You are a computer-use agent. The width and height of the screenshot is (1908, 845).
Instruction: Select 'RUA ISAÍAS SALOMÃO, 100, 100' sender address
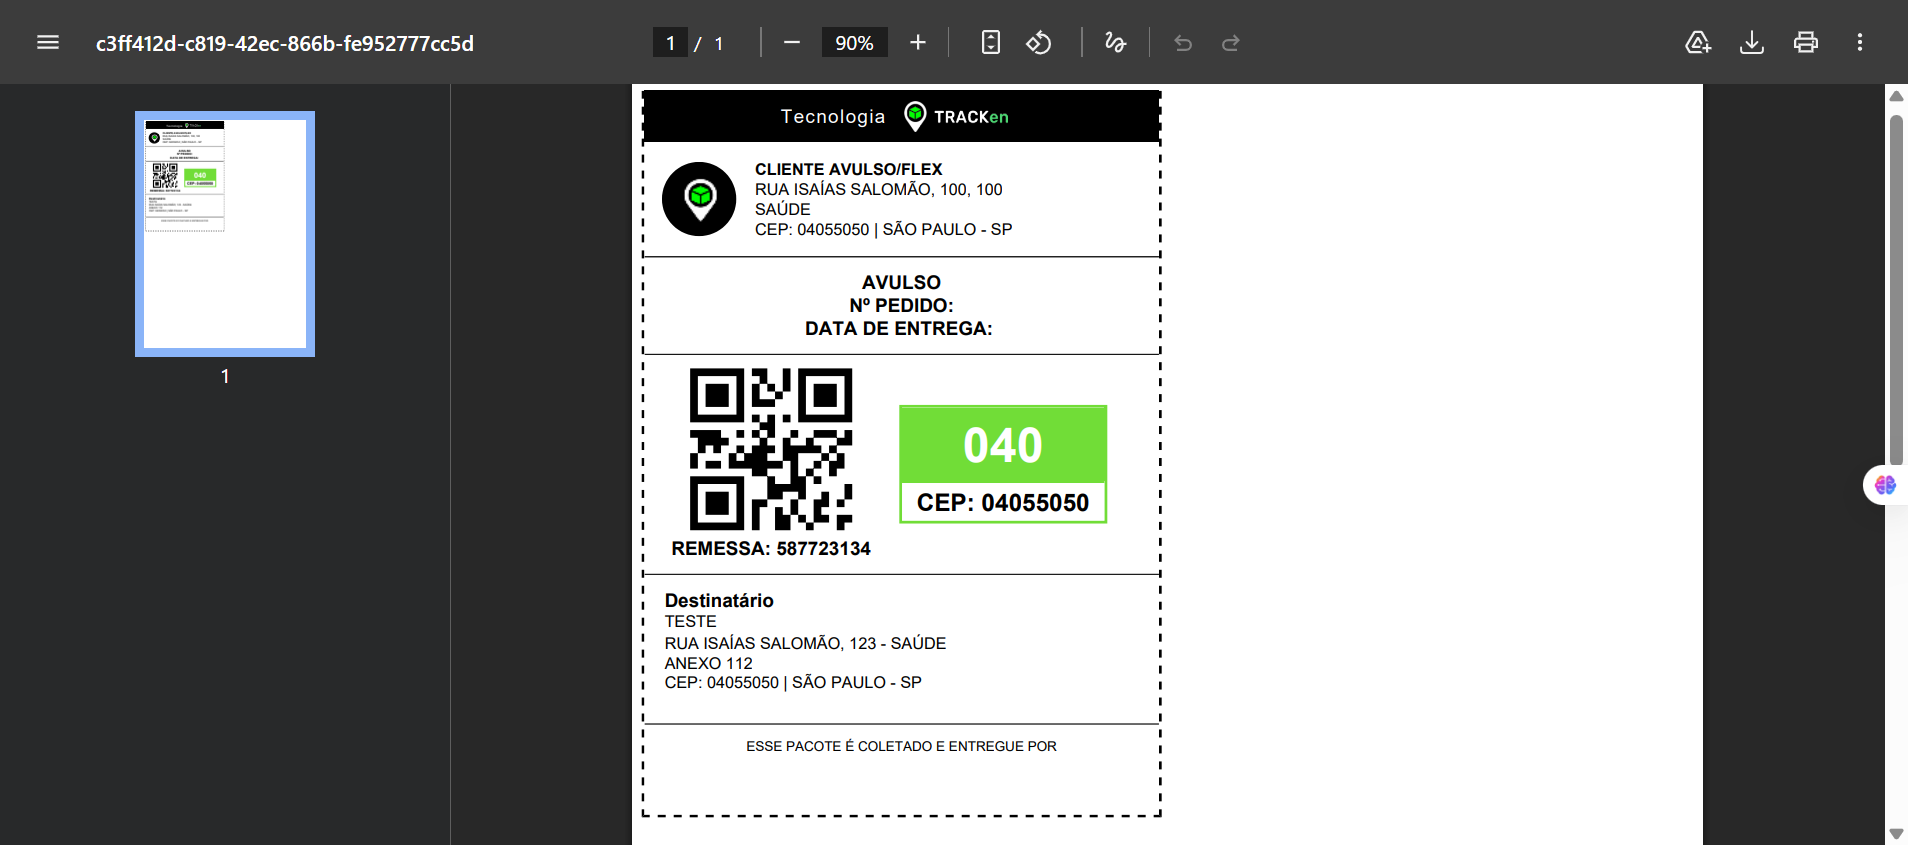click(x=878, y=189)
